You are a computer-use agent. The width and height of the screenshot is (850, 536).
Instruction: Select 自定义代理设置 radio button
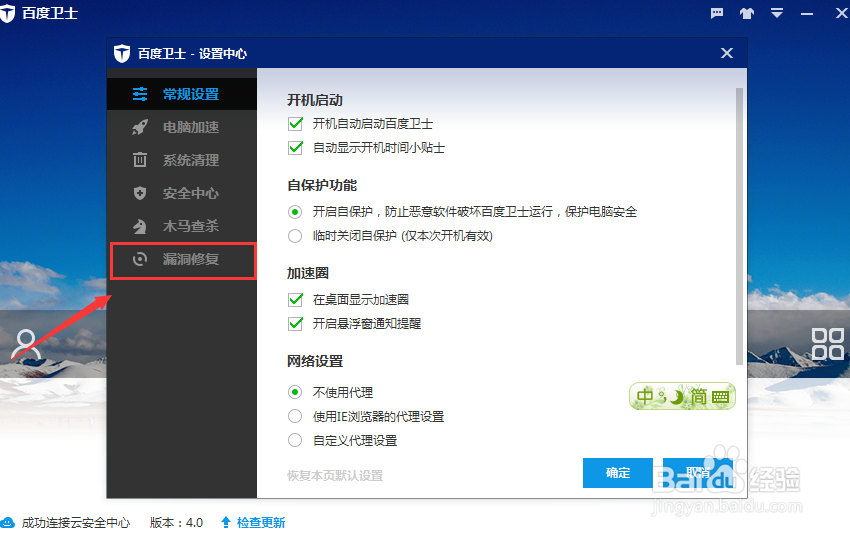point(295,440)
